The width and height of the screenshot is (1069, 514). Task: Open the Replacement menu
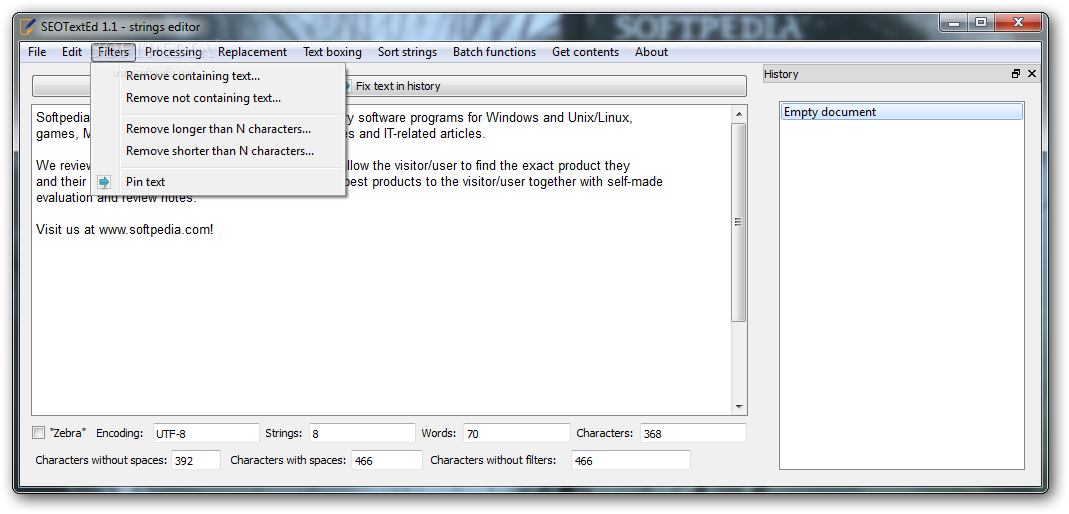click(252, 52)
